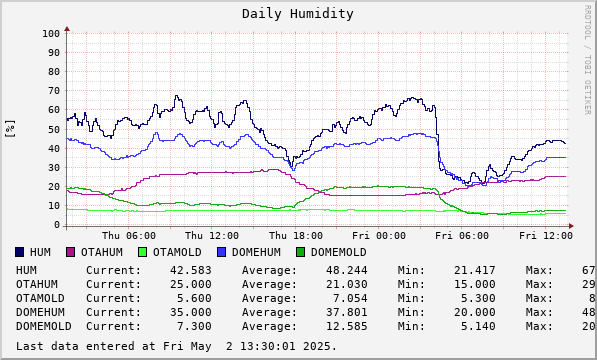This screenshot has width=597, height=360.
Task: Click the 'Daily Humidity' chart title
Action: pos(298,14)
